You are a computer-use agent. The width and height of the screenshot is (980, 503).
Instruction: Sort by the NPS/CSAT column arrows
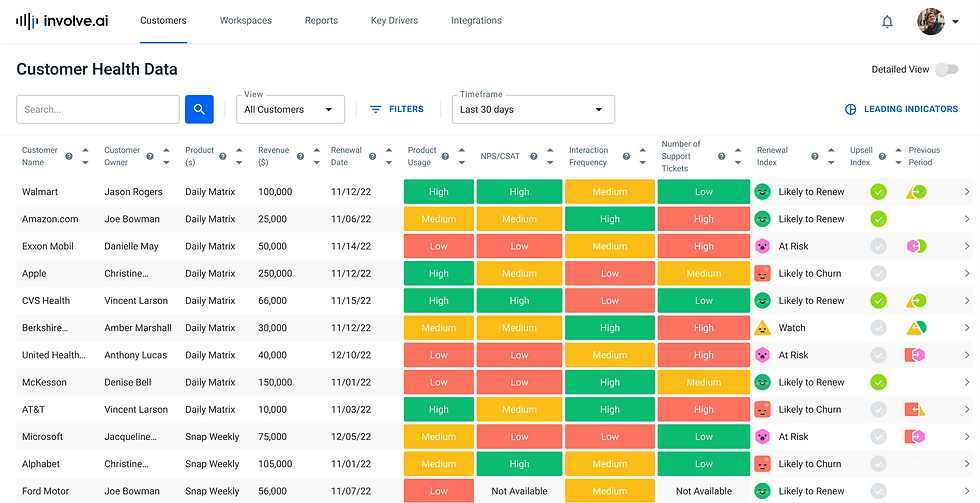tap(550, 156)
